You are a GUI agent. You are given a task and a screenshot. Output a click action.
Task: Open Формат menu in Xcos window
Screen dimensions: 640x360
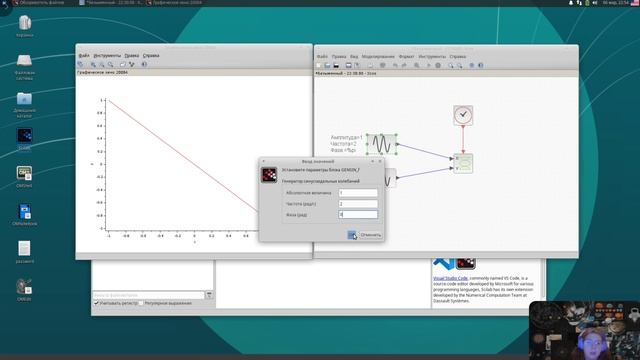click(407, 57)
